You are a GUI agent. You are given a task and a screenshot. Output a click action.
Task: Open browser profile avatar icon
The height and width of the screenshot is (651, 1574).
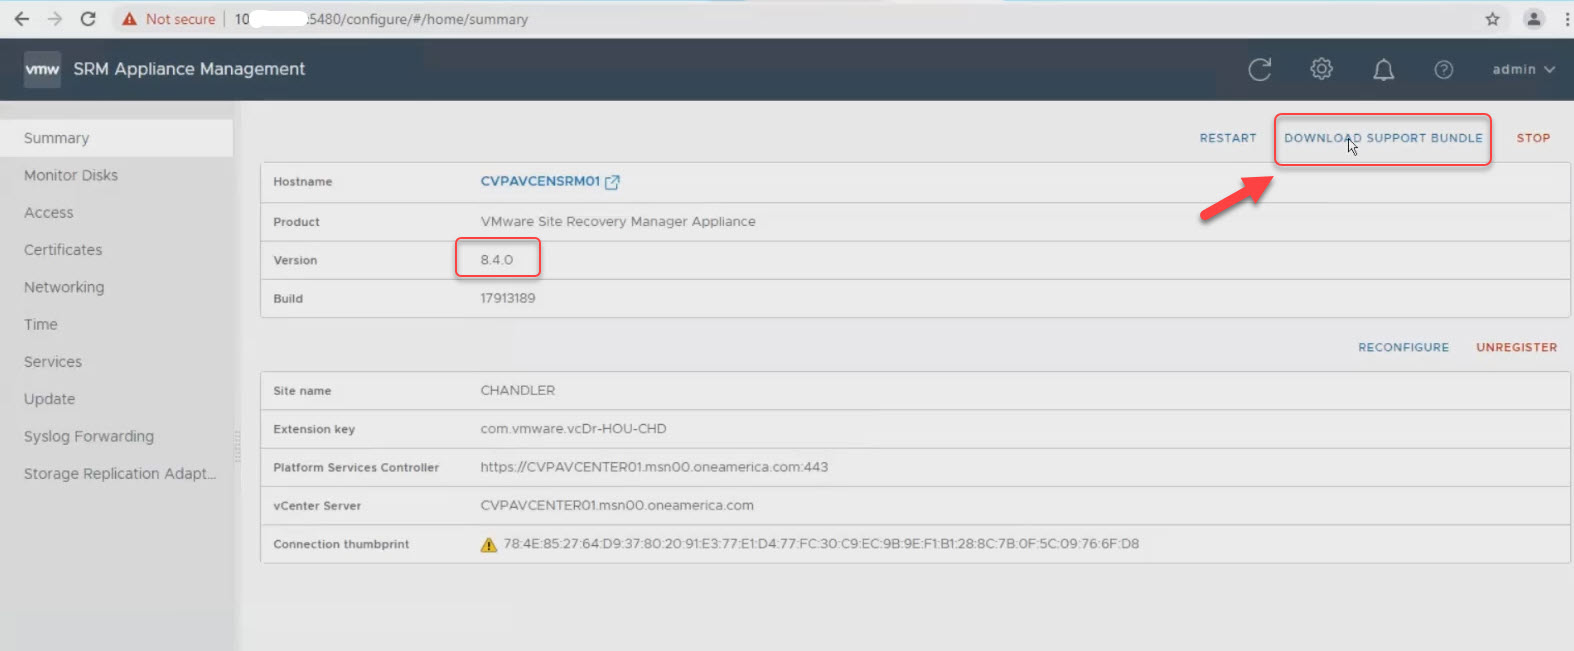point(1533,19)
